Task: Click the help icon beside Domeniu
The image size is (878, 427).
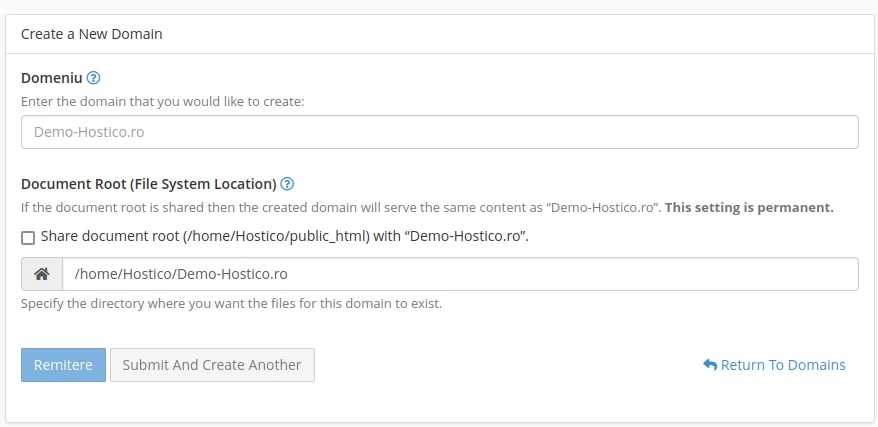Action: pos(94,78)
